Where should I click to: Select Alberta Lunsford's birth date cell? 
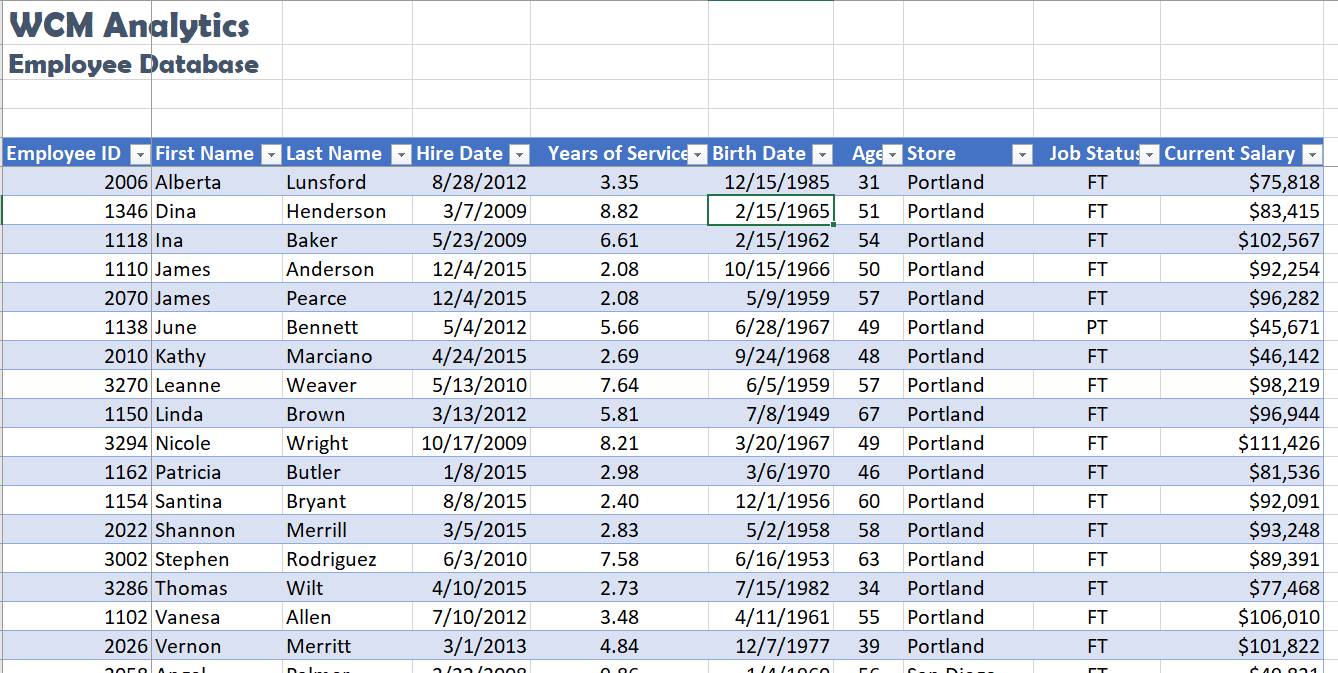pos(771,182)
